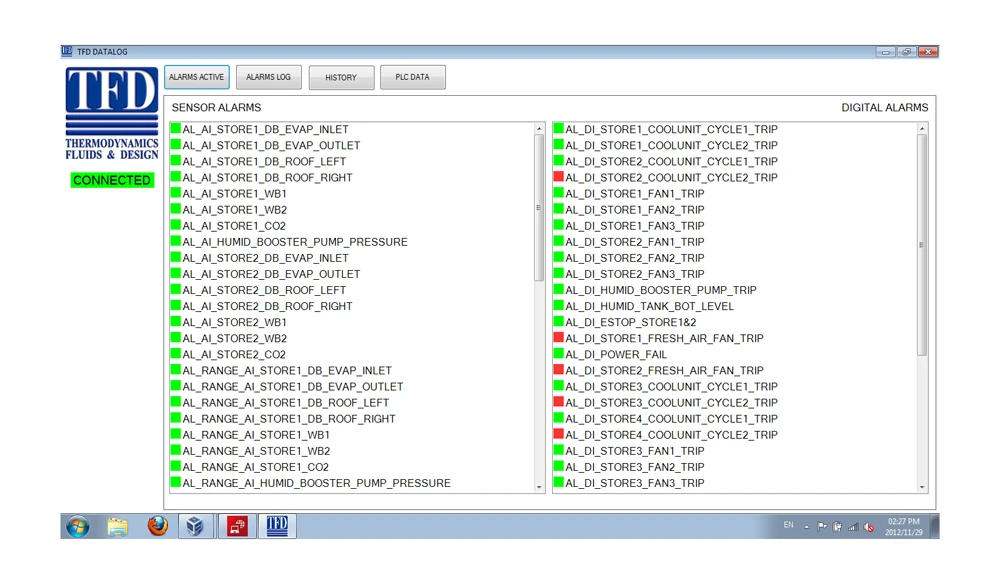Select the AL_AI_HUMID_BOOSTER_PUMP_PRESSURE sensor alarm

[294, 242]
